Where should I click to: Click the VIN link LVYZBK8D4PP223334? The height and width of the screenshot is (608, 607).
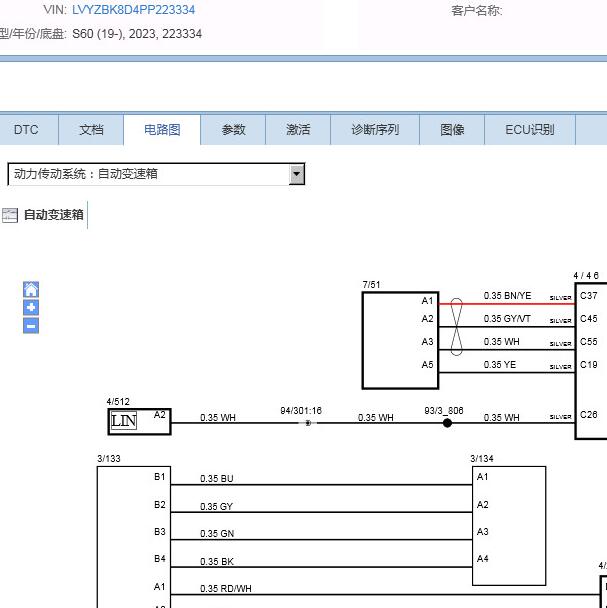pos(133,10)
